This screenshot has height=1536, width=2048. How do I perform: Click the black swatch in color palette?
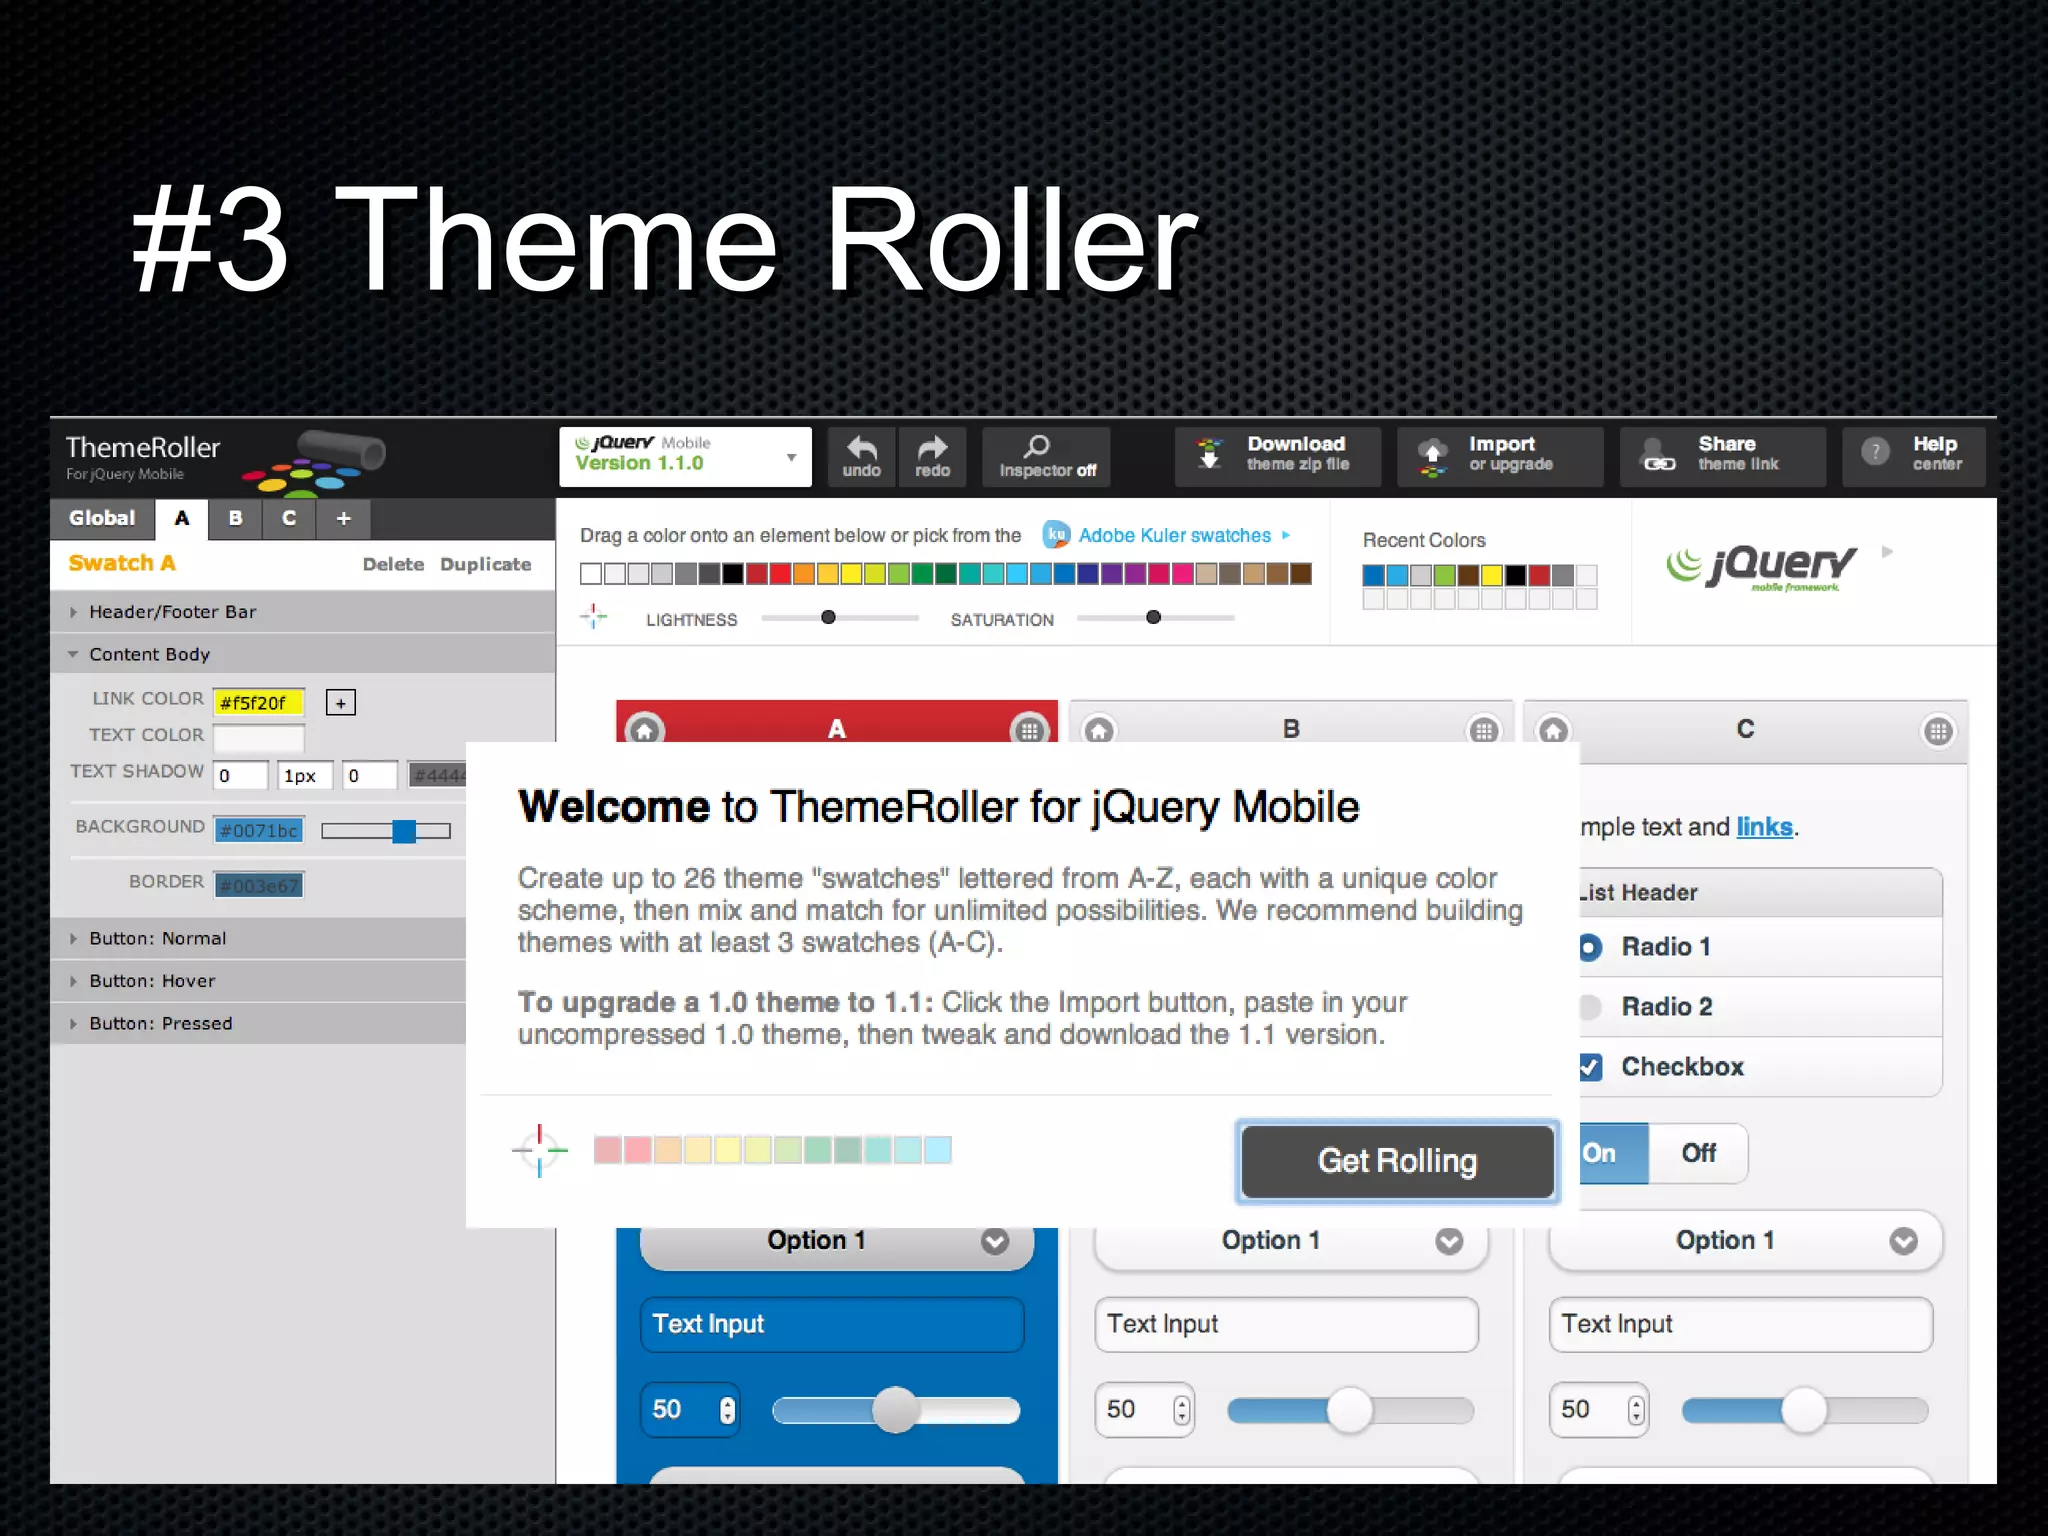point(733,574)
